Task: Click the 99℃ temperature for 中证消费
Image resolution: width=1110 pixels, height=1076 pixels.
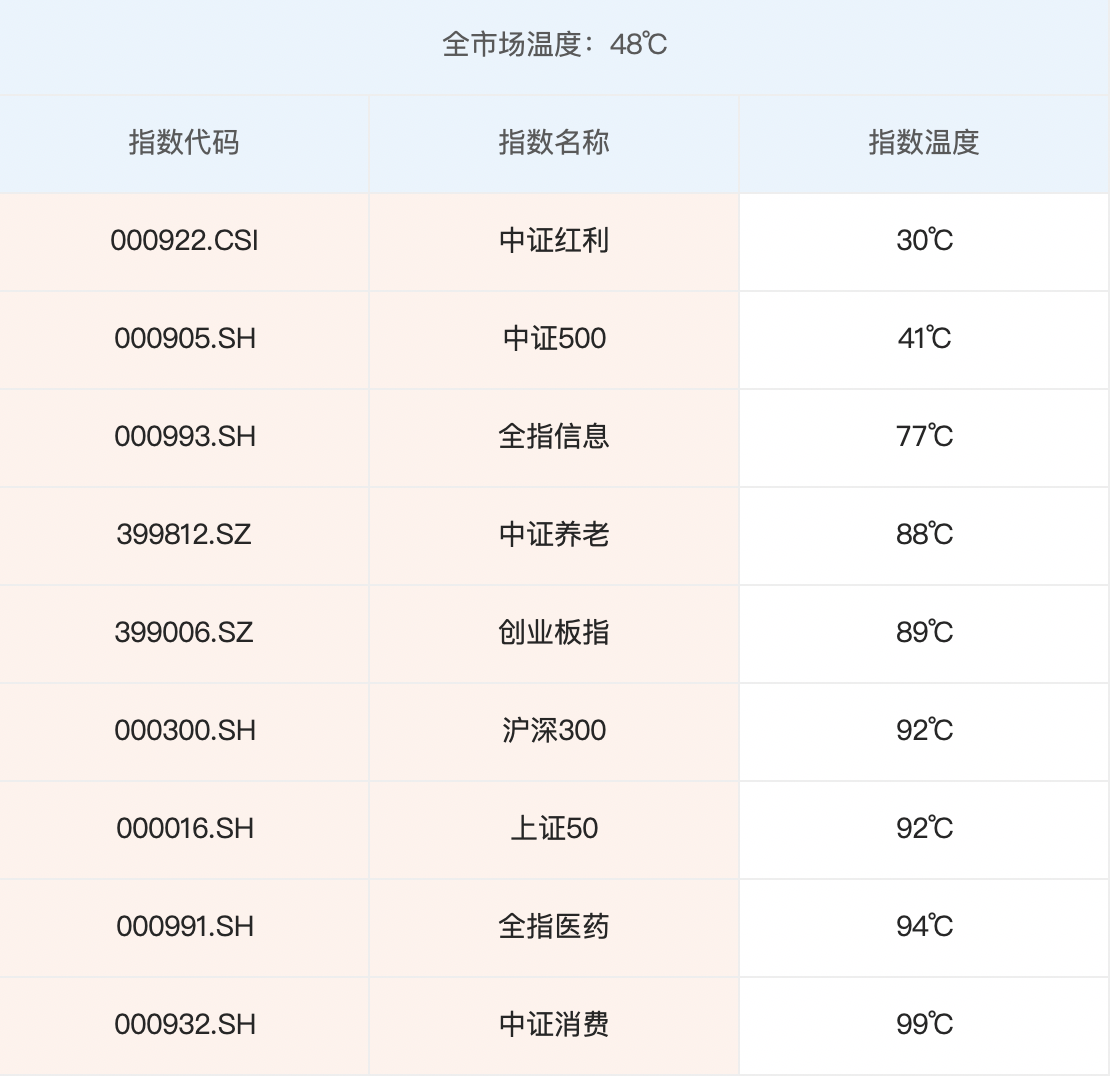Action: pos(924,1025)
